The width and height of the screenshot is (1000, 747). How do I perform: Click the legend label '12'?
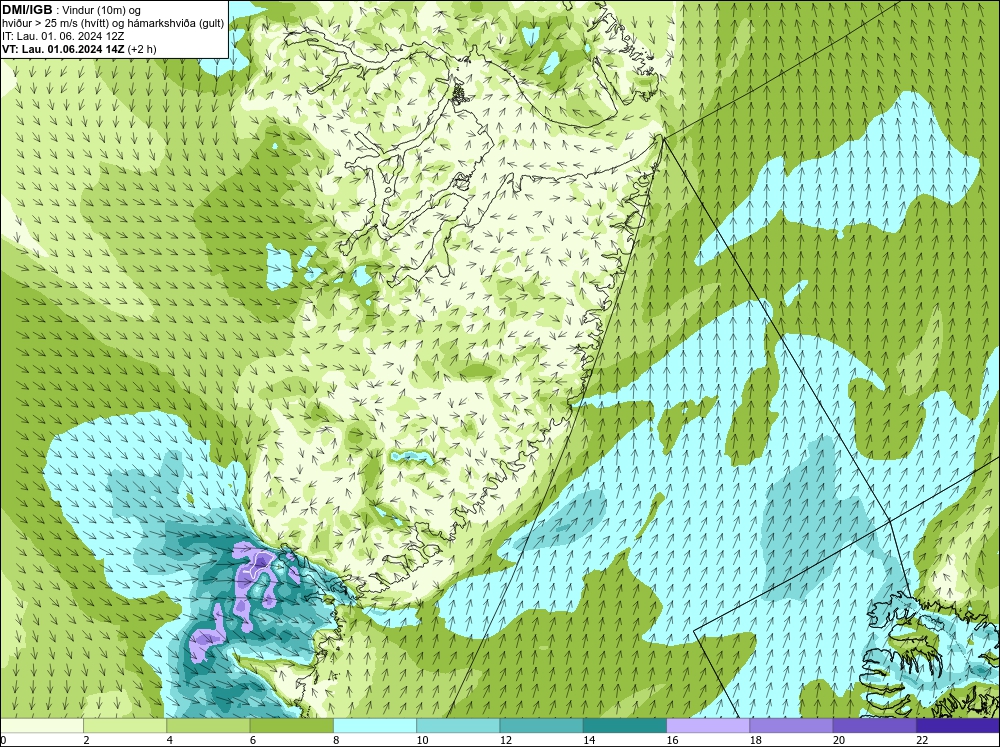pos(506,740)
